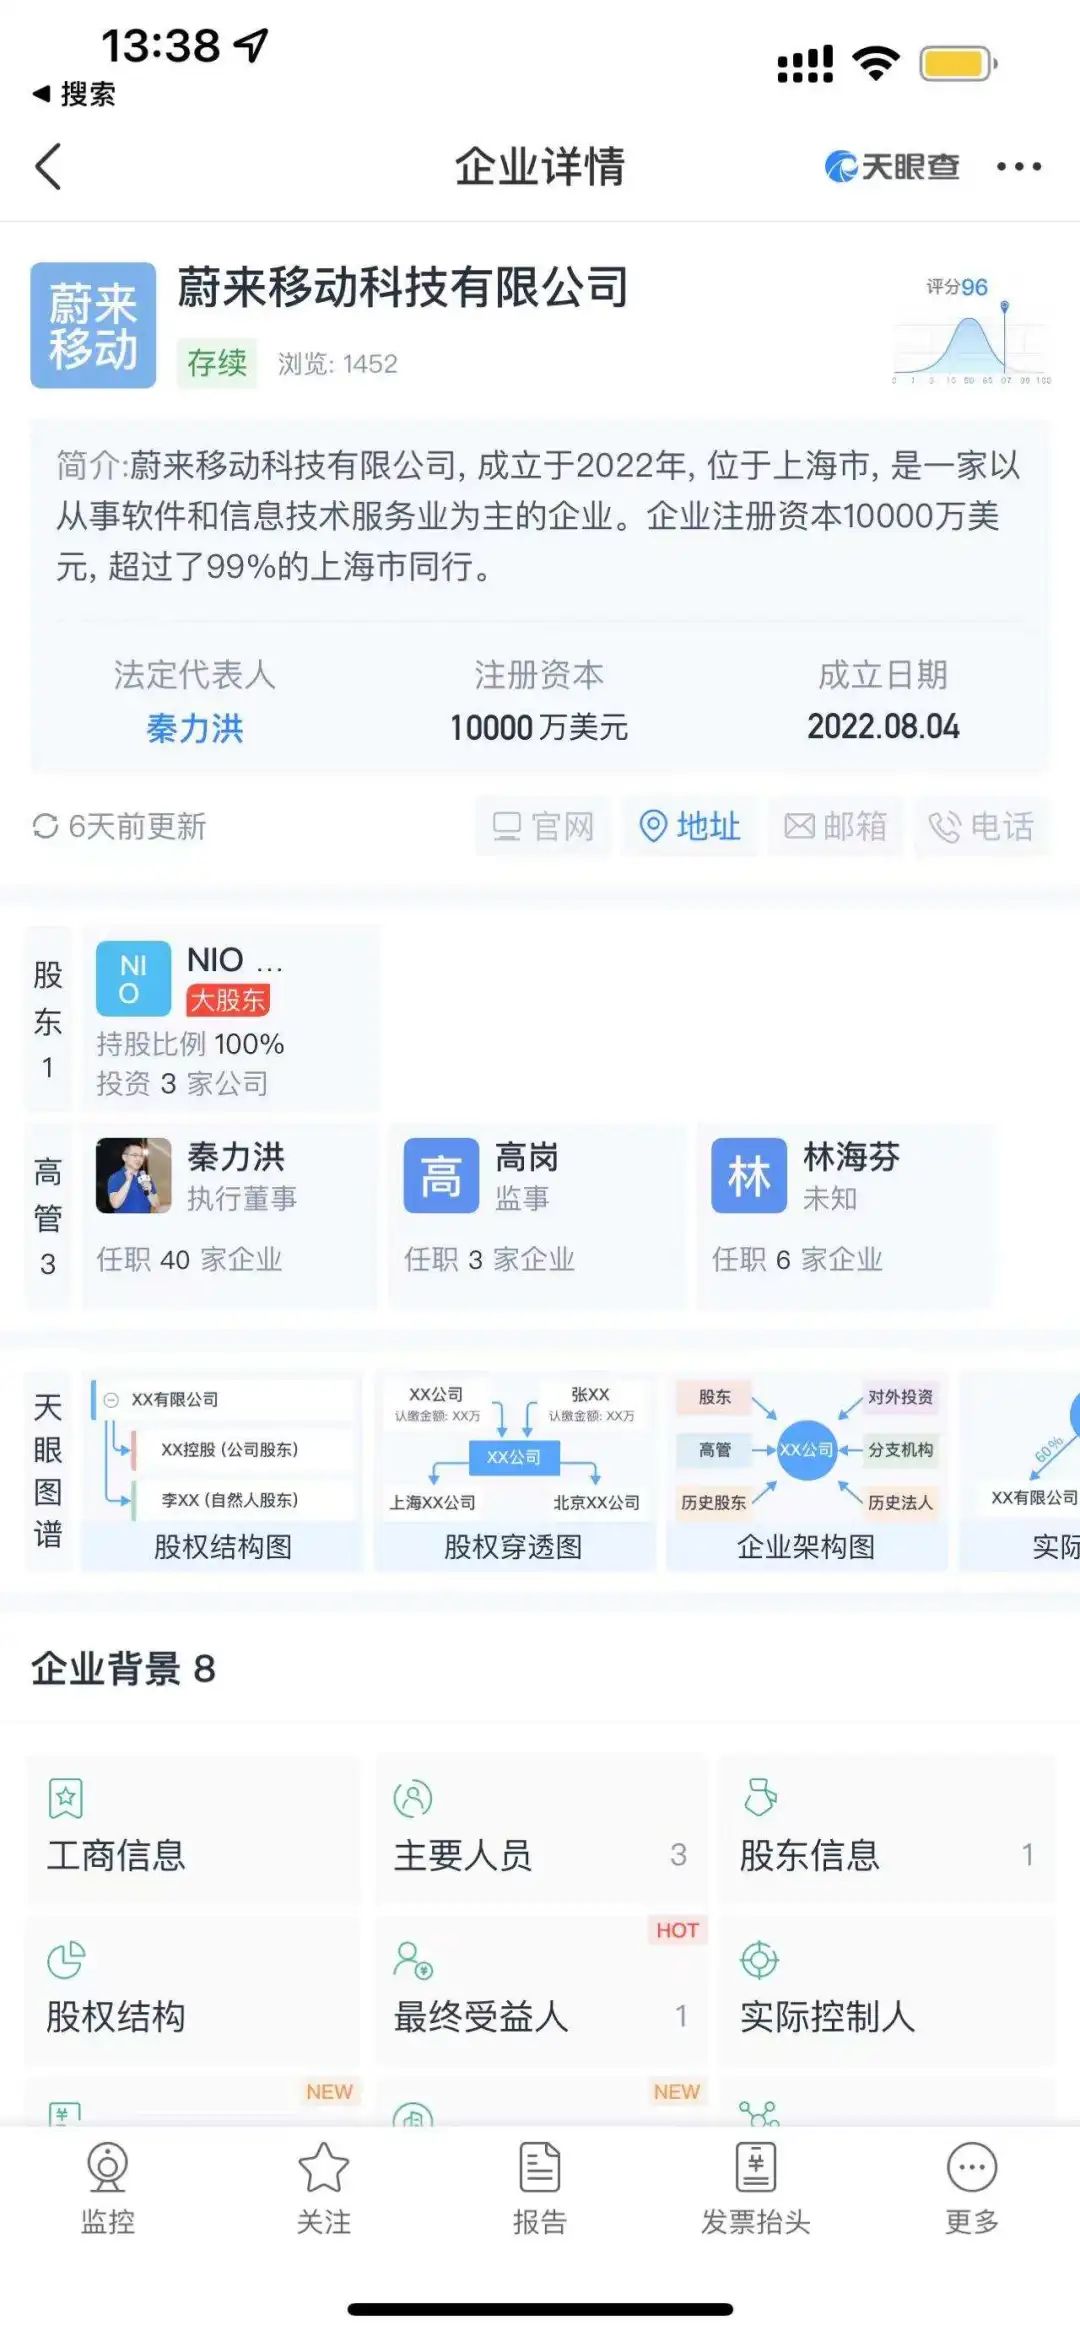Tap the 秦力洪 executive photo
This screenshot has height=2336, width=1080.
click(x=134, y=1175)
